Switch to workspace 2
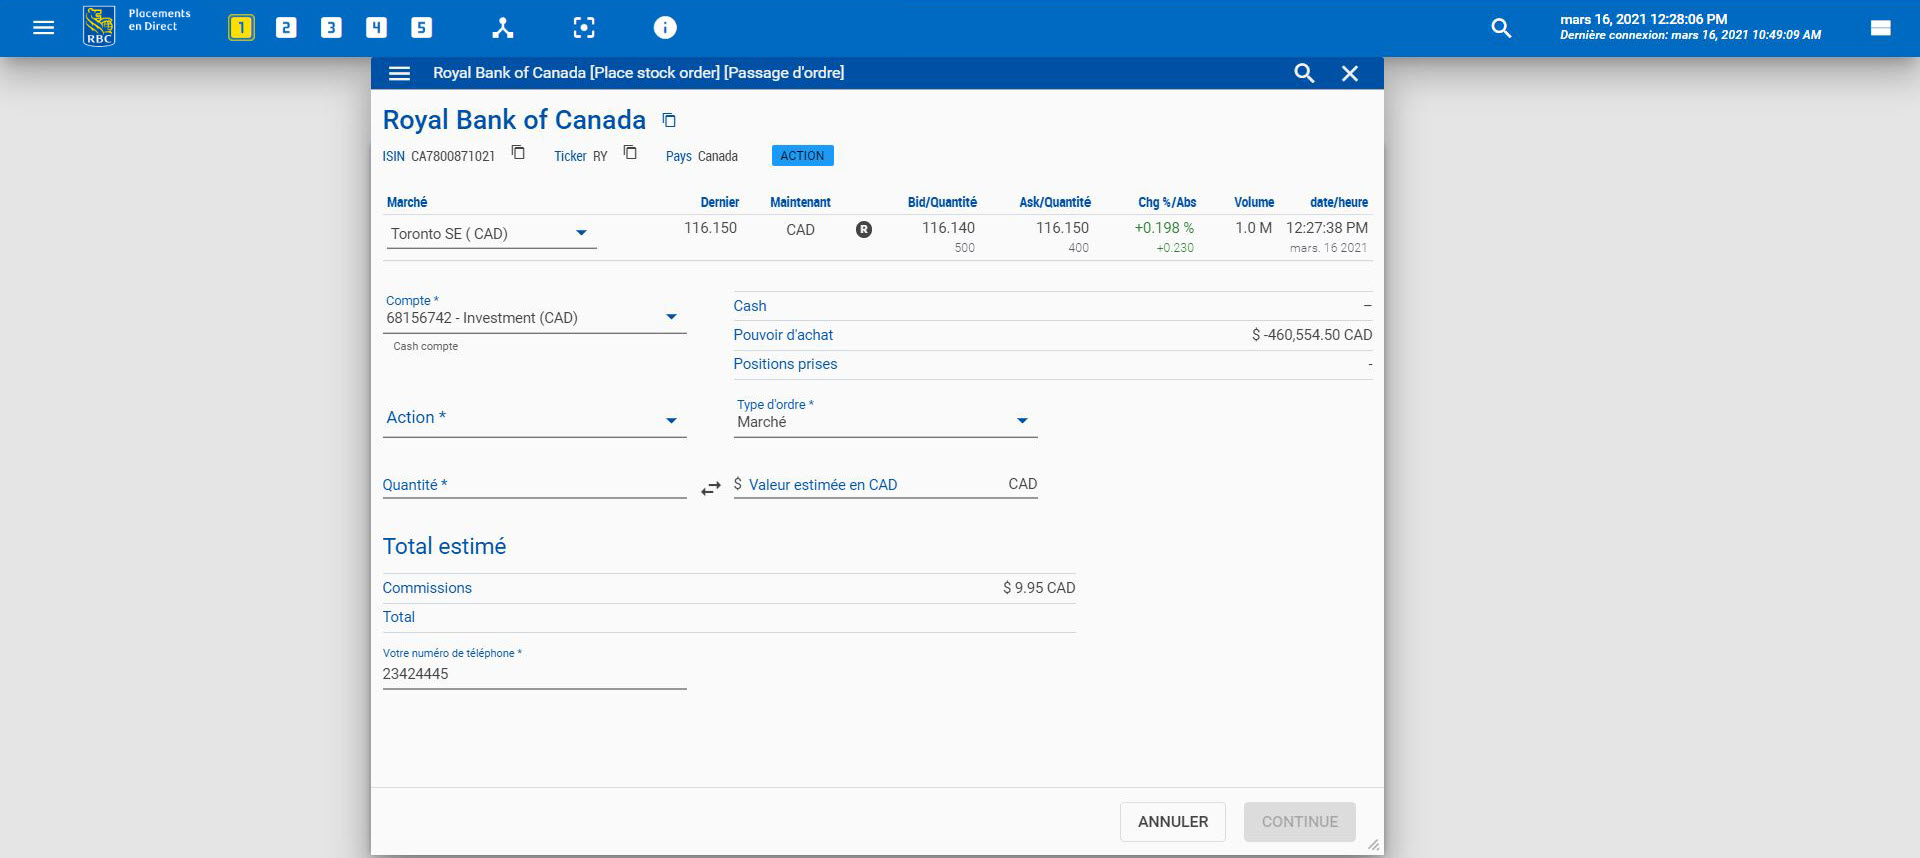1920x858 pixels. pyautogui.click(x=286, y=28)
